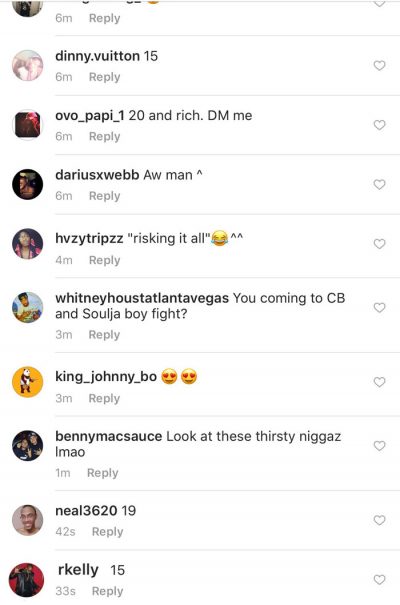Like whitneyhoustatlantavegas's comment about the fight

(x=380, y=308)
